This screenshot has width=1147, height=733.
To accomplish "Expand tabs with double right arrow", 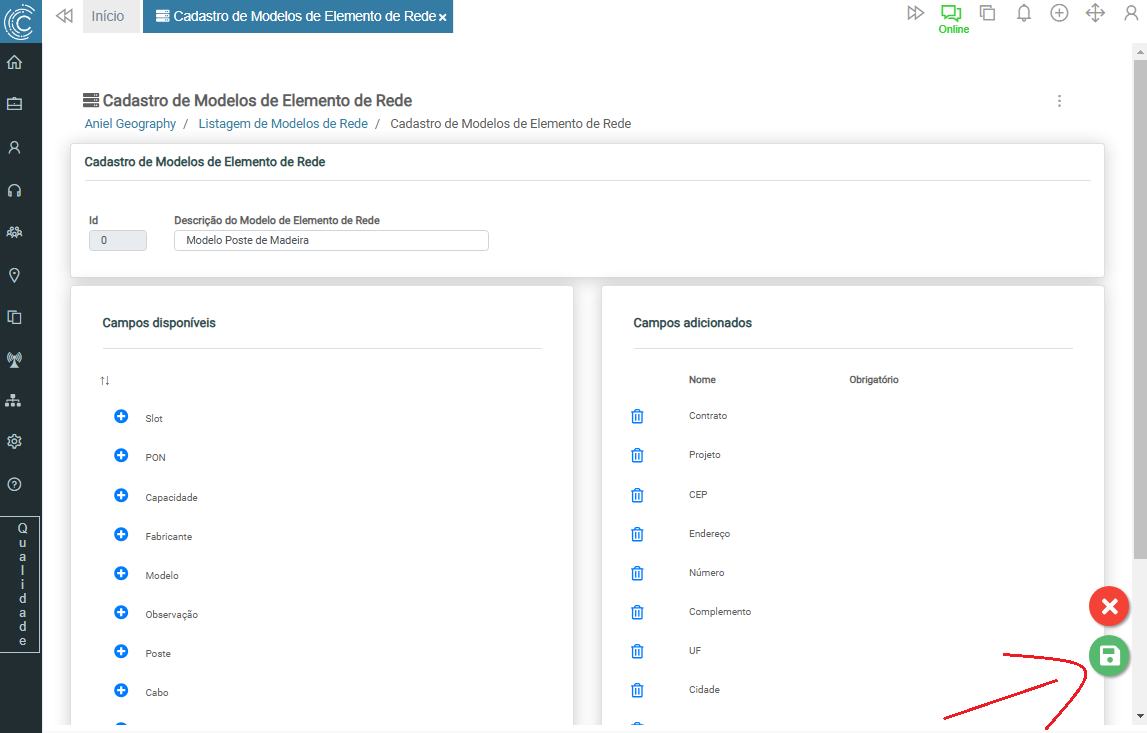I will (x=915, y=14).
